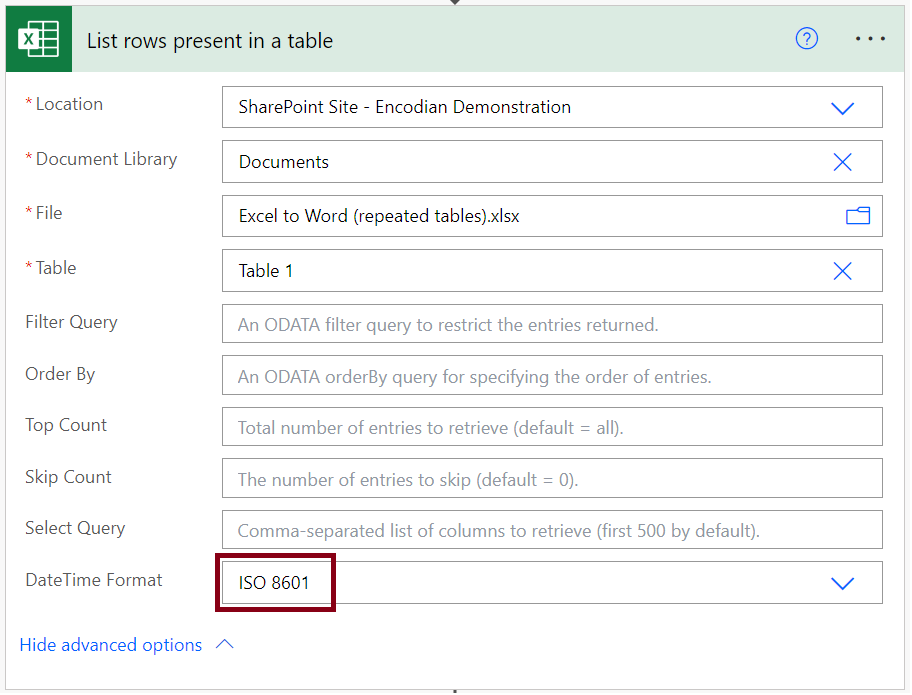
Task: Clear the Document Library value
Action: pos(844,162)
